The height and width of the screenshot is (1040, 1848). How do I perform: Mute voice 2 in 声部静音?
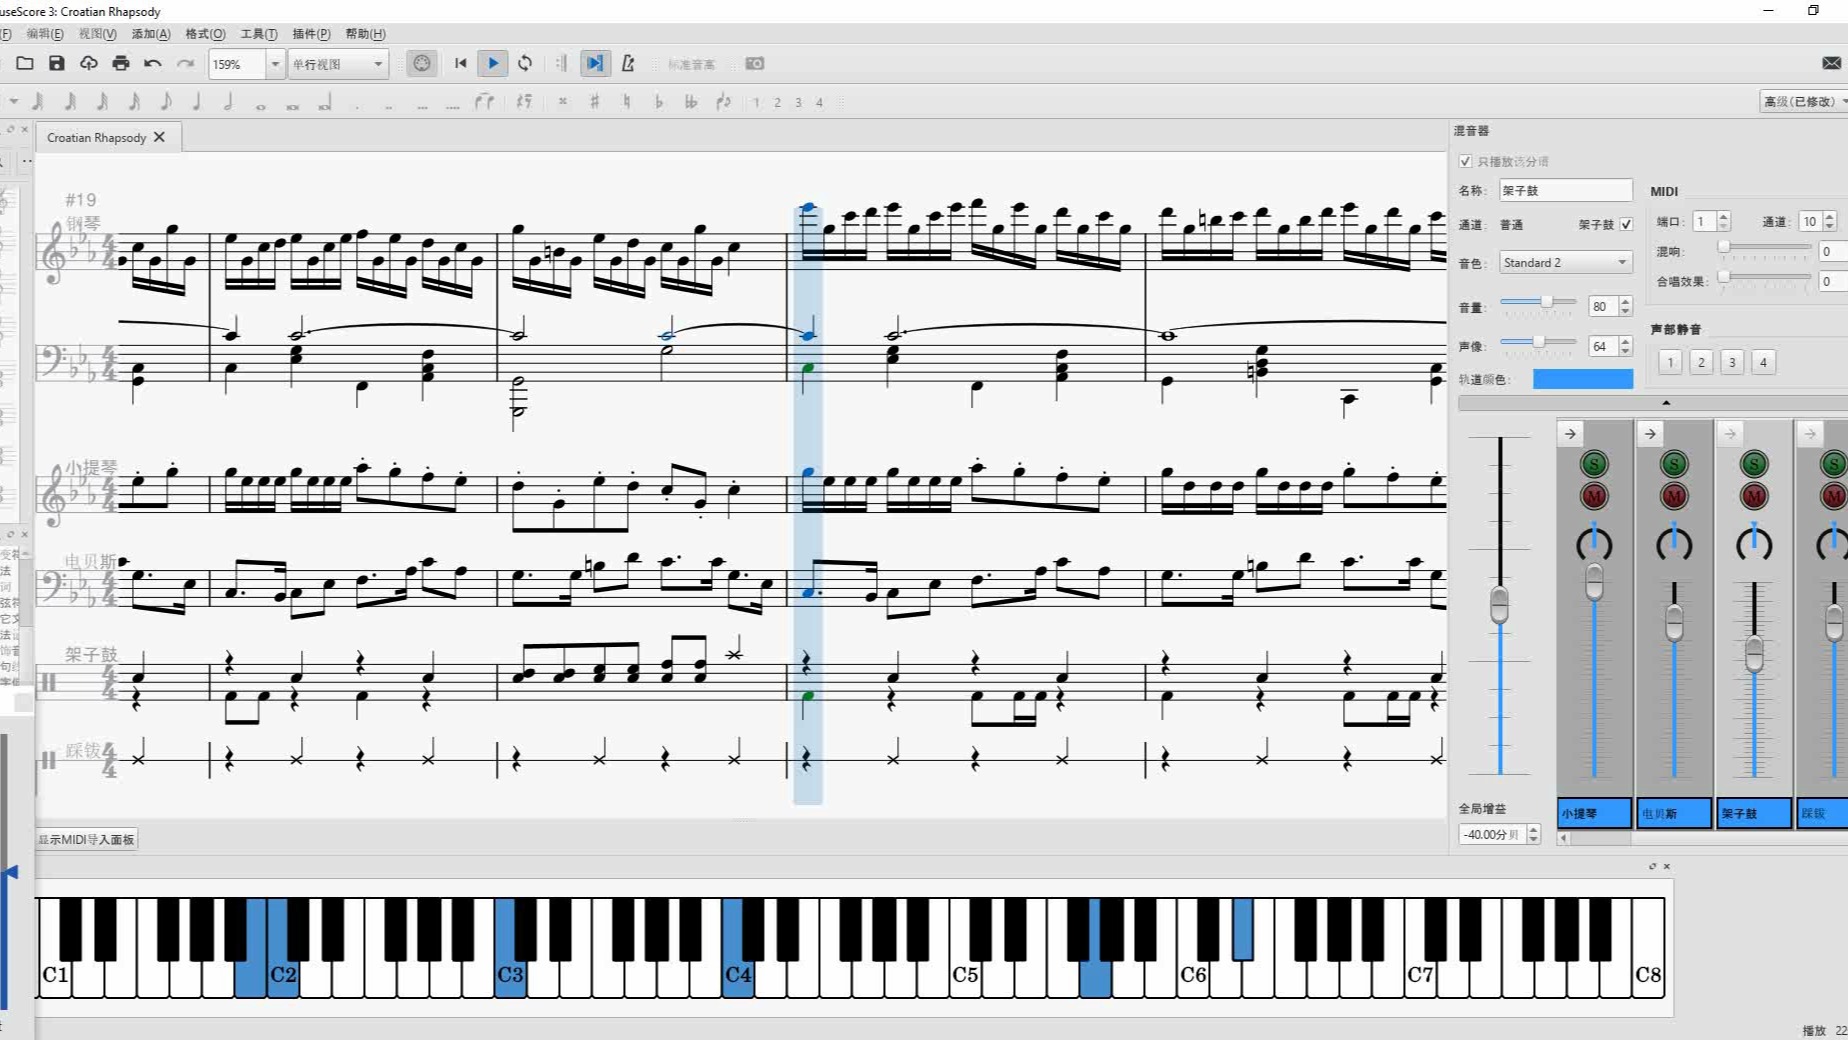tap(1701, 362)
